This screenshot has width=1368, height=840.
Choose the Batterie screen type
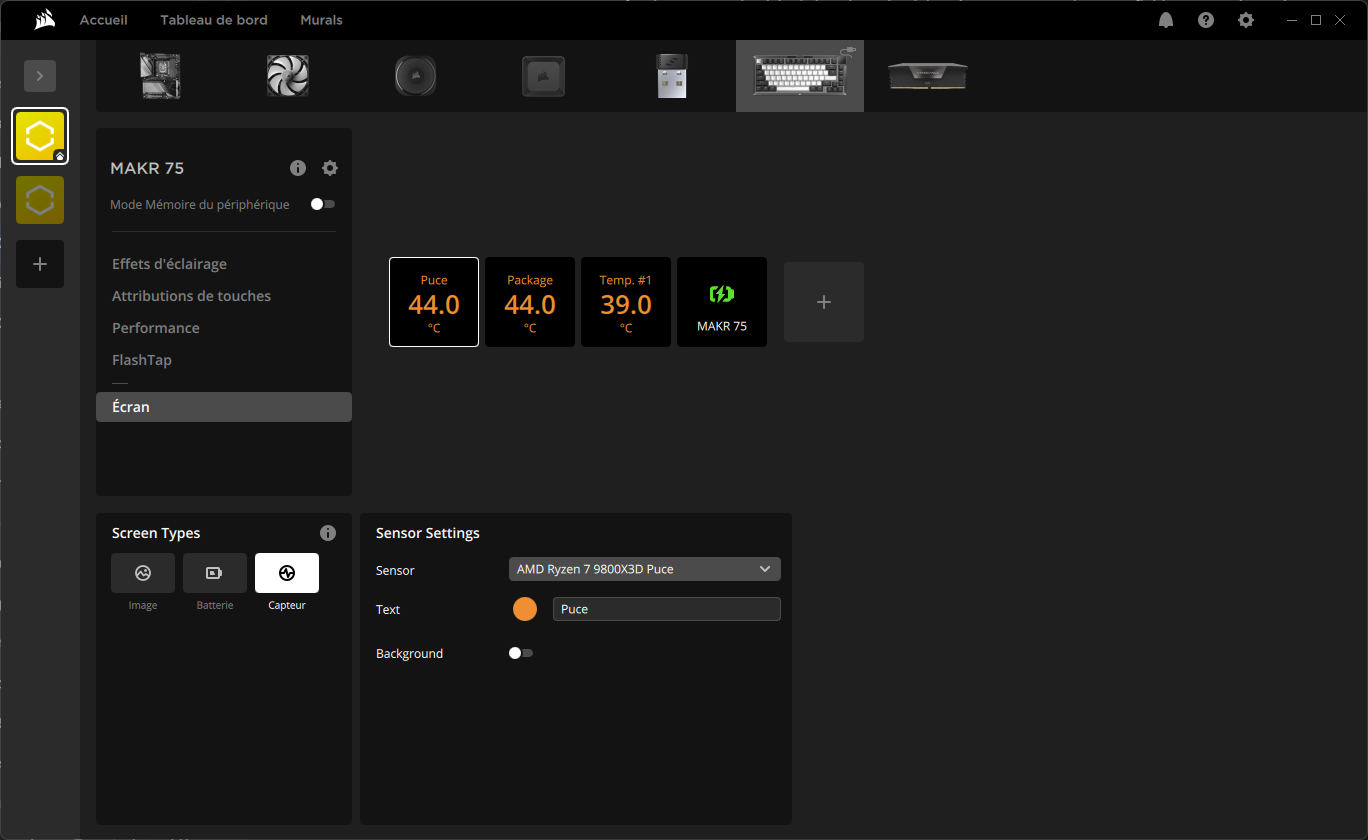215,573
